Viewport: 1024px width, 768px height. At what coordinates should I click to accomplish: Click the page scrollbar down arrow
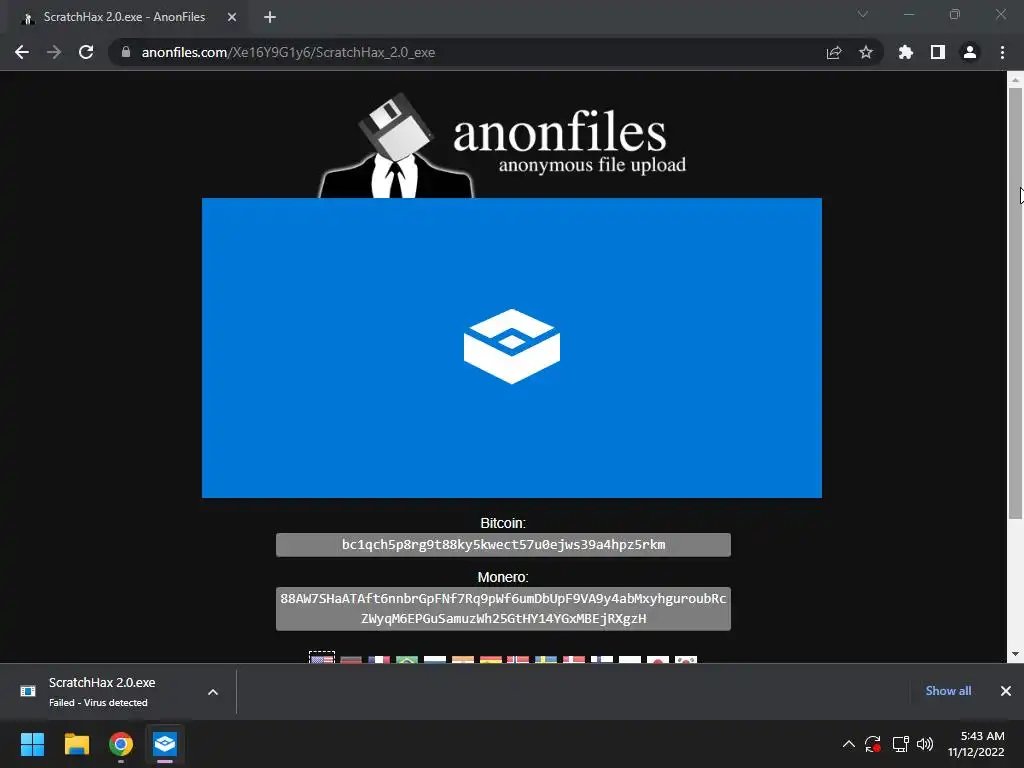[1015, 654]
